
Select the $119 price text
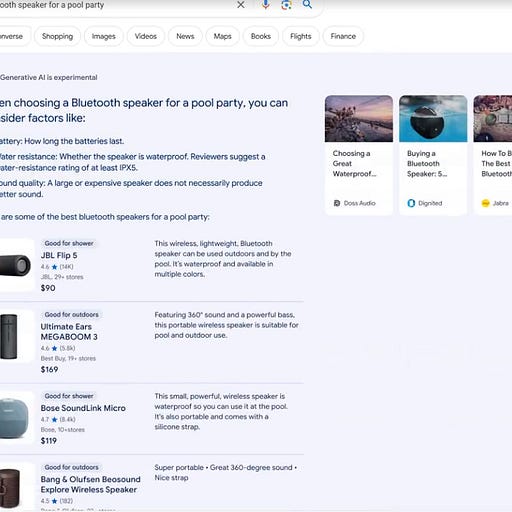coord(49,441)
